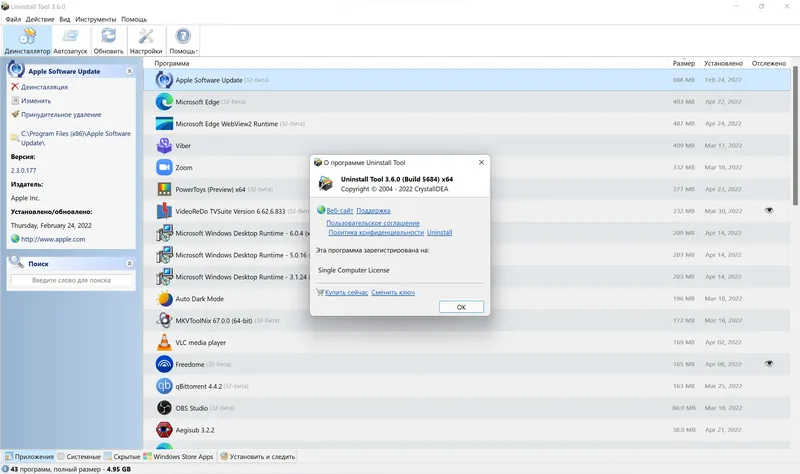
Task: Open the Автозапуск toolbar tool
Action: tap(70, 40)
